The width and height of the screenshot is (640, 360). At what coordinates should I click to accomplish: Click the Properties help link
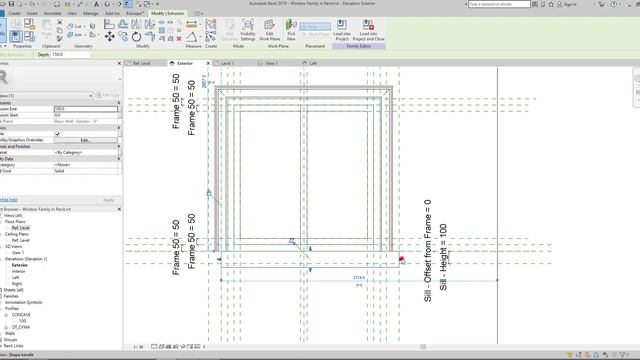click(x=9, y=200)
